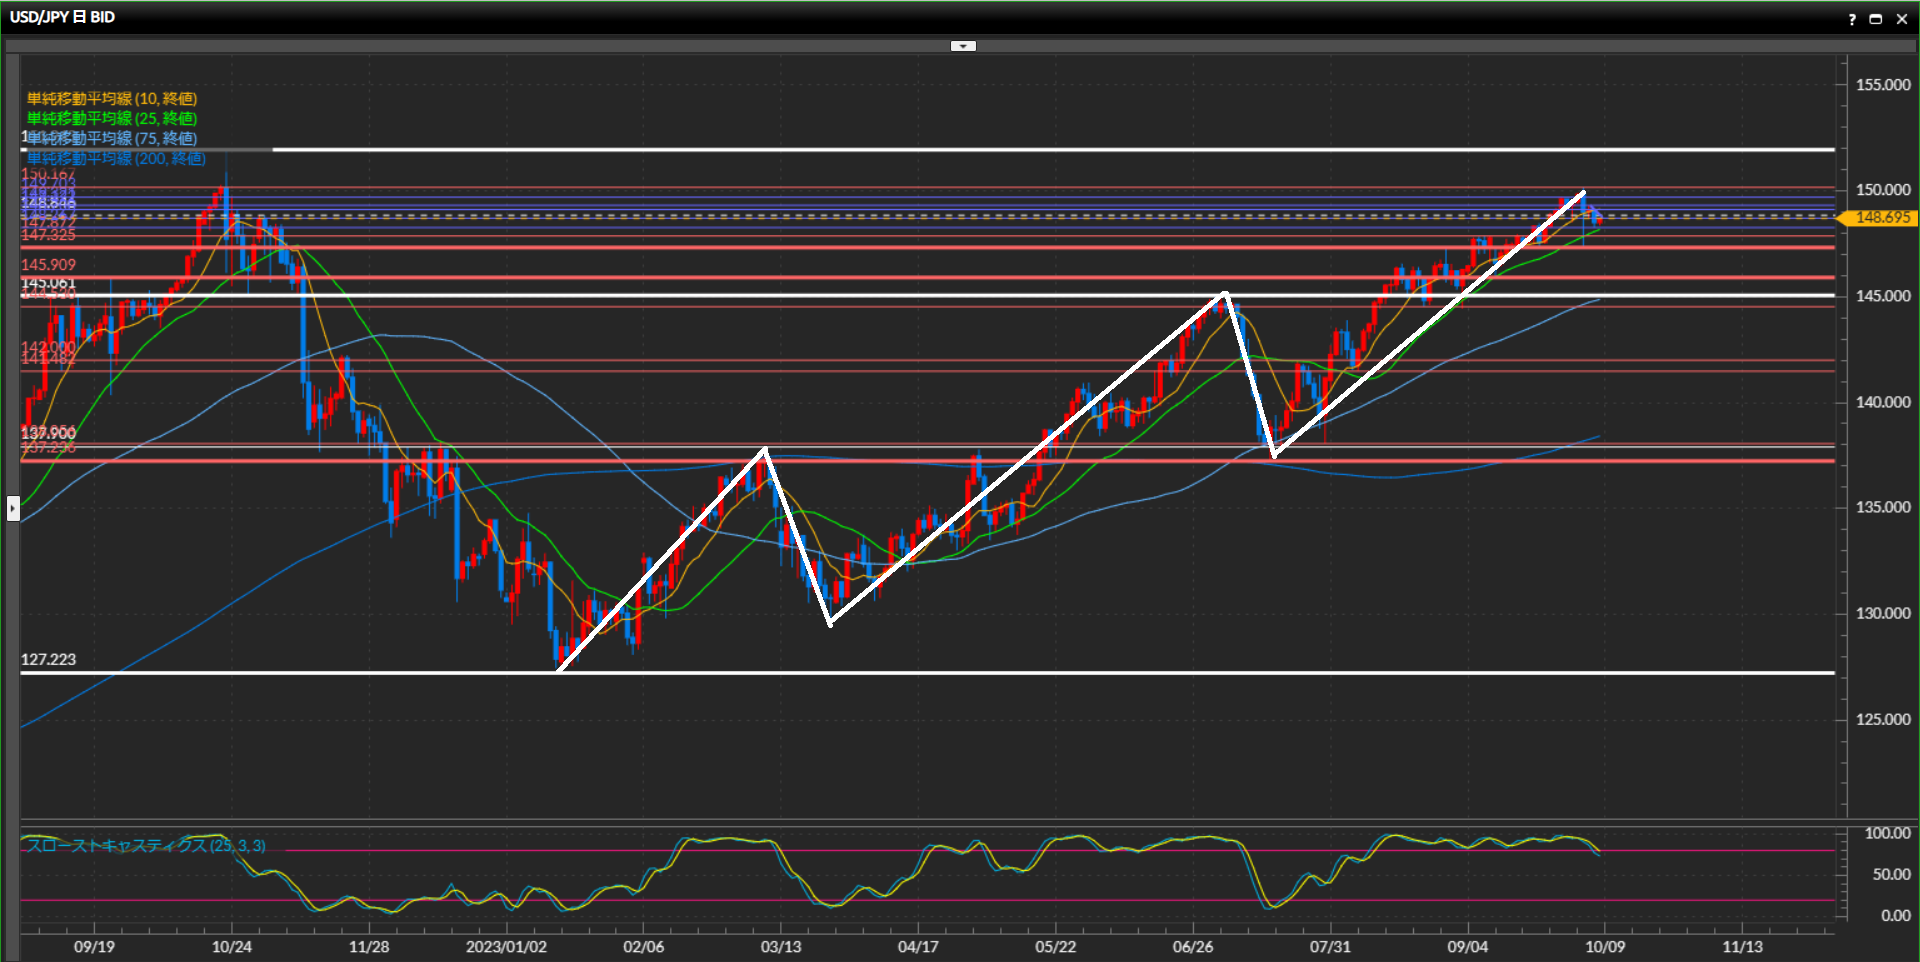Maximize the USD/JPY chart window
Viewport: 1920px width, 962px height.
[x=1876, y=19]
